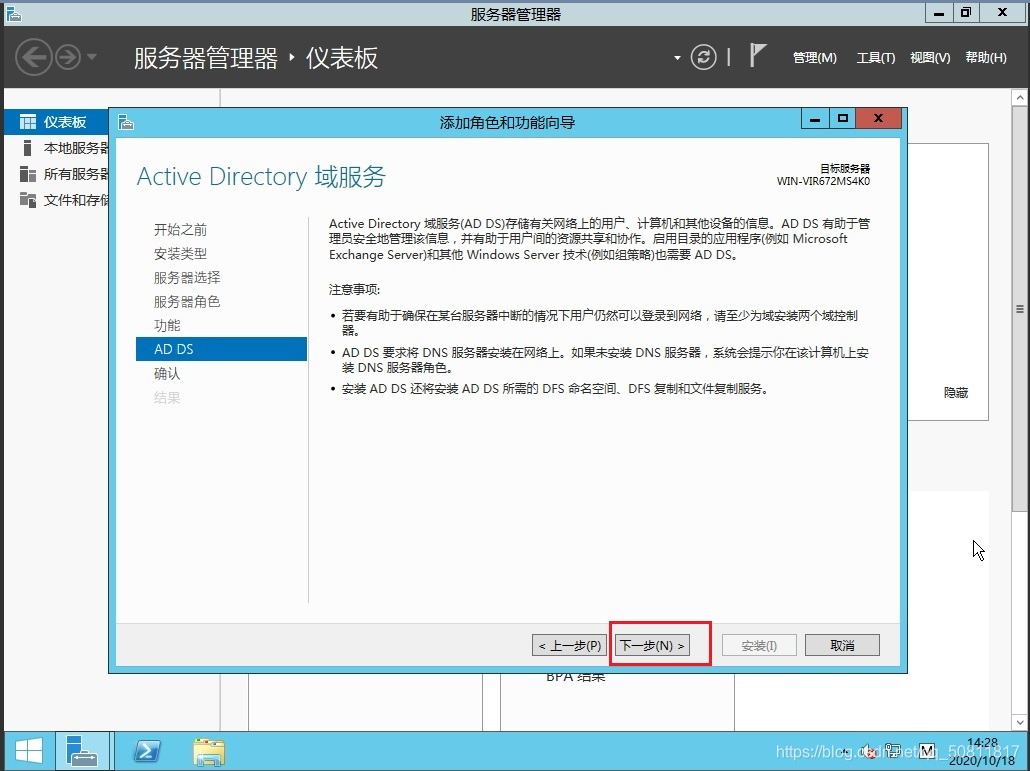Image resolution: width=1030 pixels, height=771 pixels.
Task: Expand dropdown arrow left of refresh
Action: pyautogui.click(x=677, y=58)
